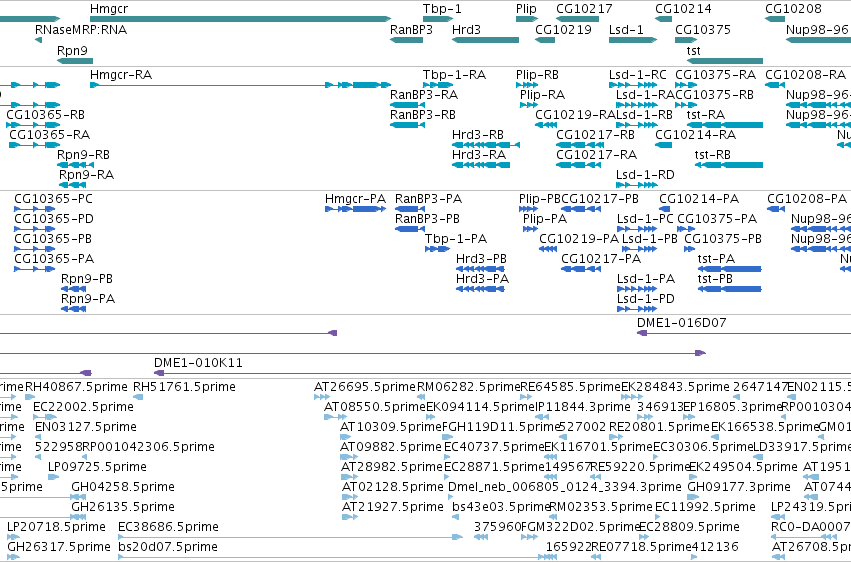Select protein Lsd-1-PD
The width and height of the screenshot is (851, 562).
coord(637,309)
